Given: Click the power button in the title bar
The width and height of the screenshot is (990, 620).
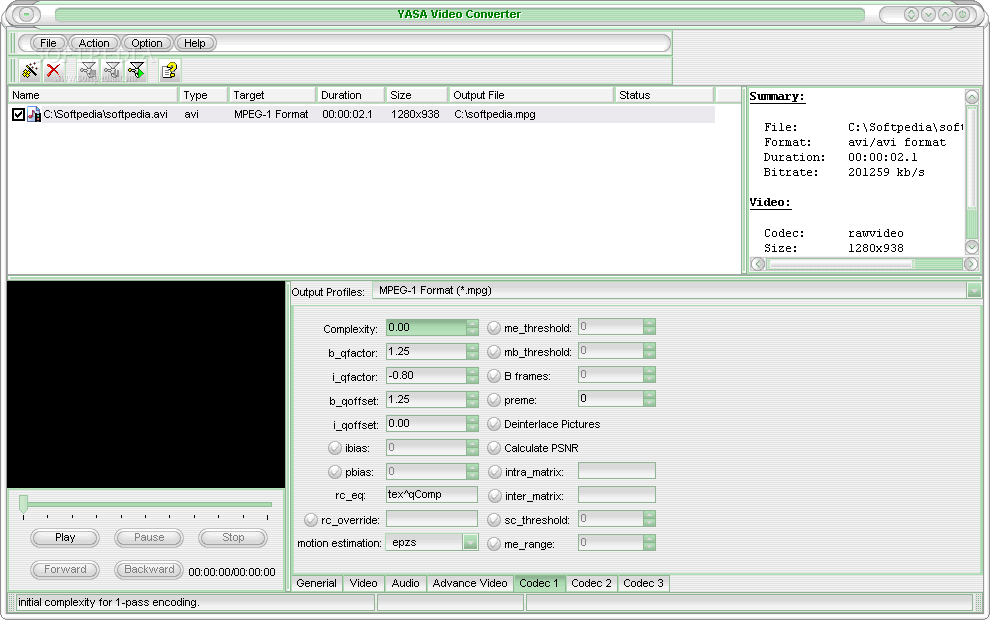Looking at the screenshot, I should (962, 14).
